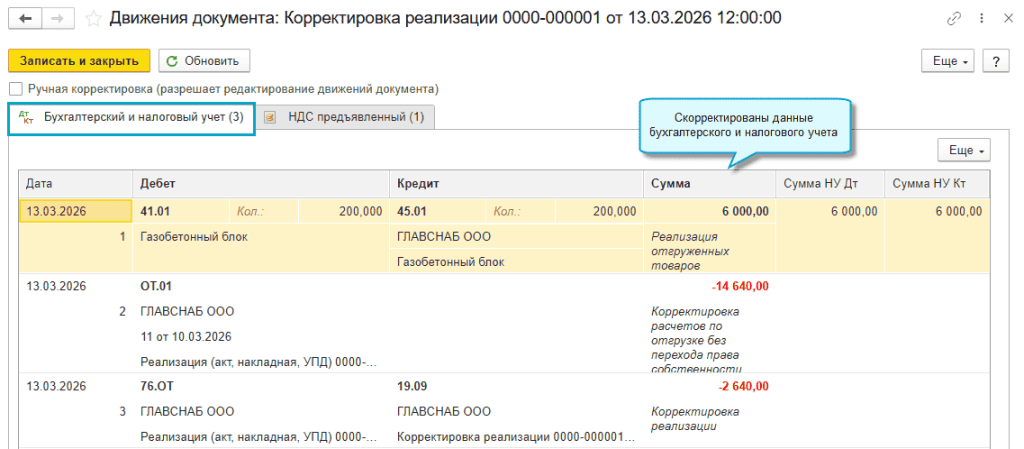Enable the Ручная корректировка checkbox
The image size is (1024, 449).
(15, 89)
